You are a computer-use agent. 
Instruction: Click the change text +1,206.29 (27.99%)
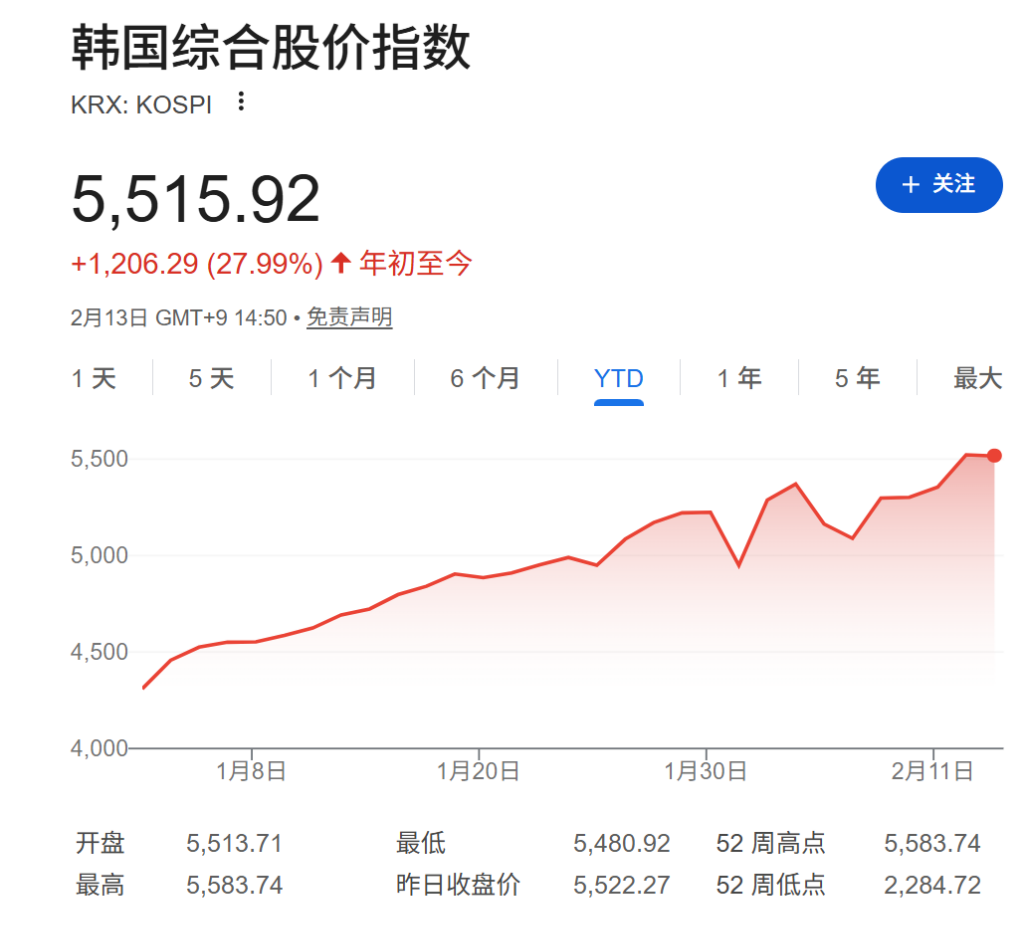pos(195,262)
